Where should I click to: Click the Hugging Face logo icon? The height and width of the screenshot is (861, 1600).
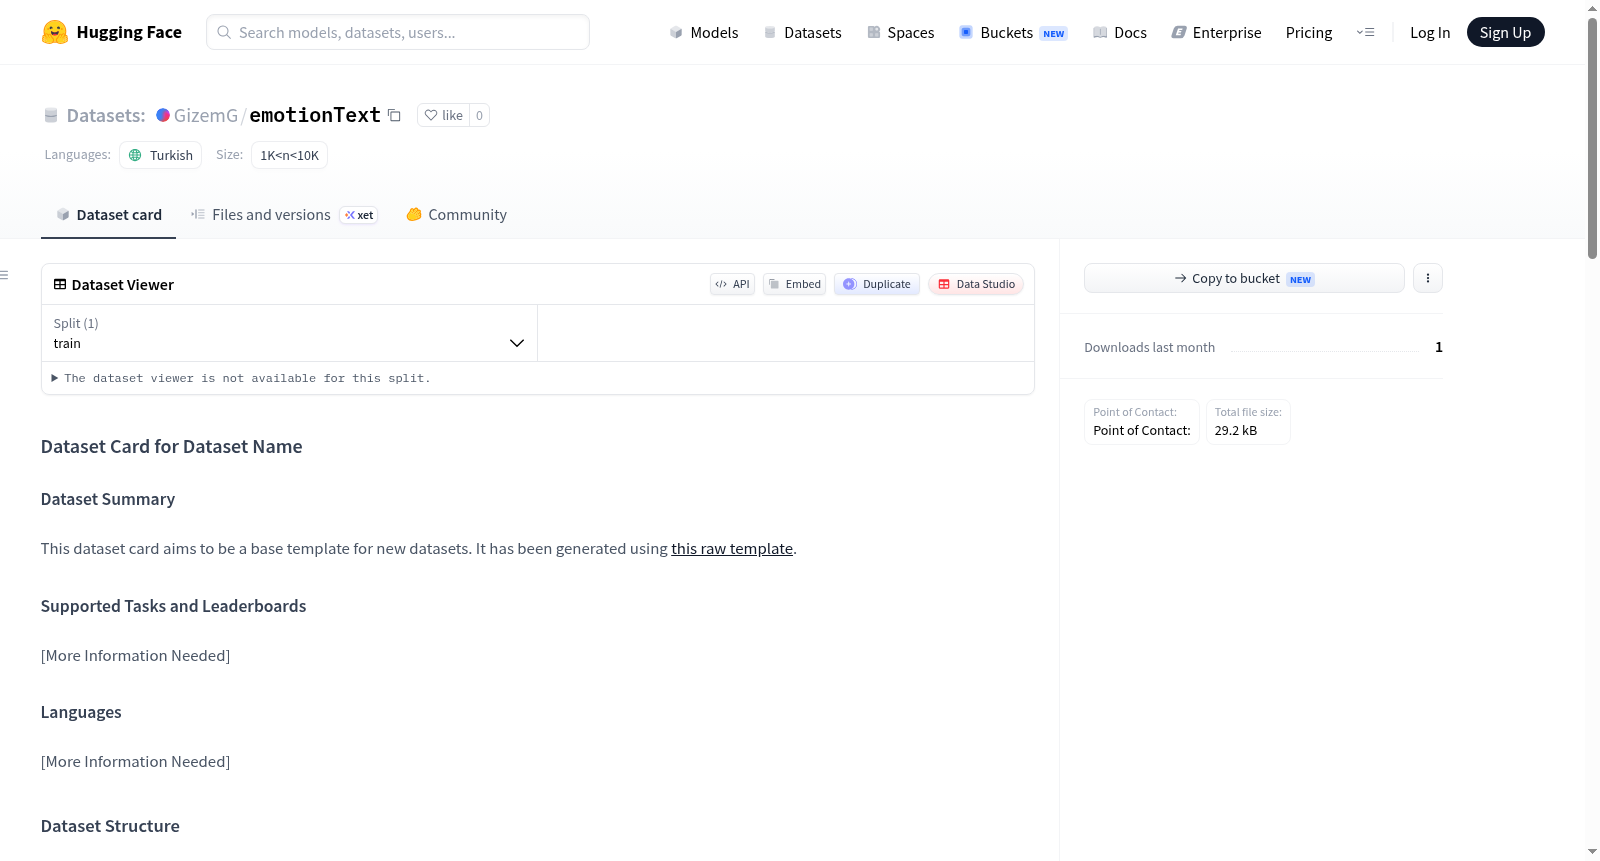click(x=55, y=32)
